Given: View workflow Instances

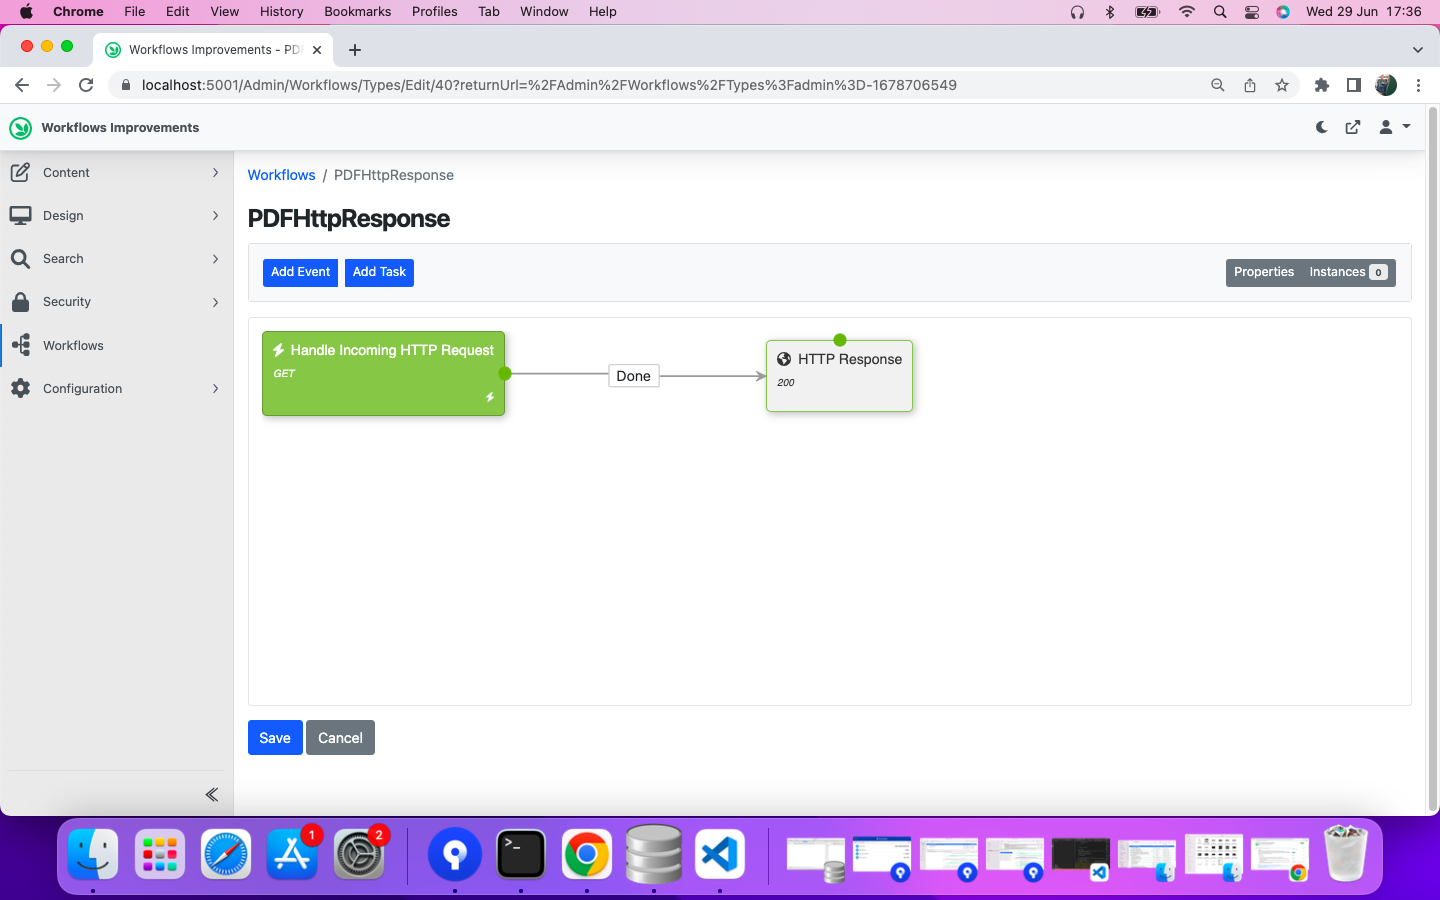Looking at the screenshot, I should (x=1348, y=272).
